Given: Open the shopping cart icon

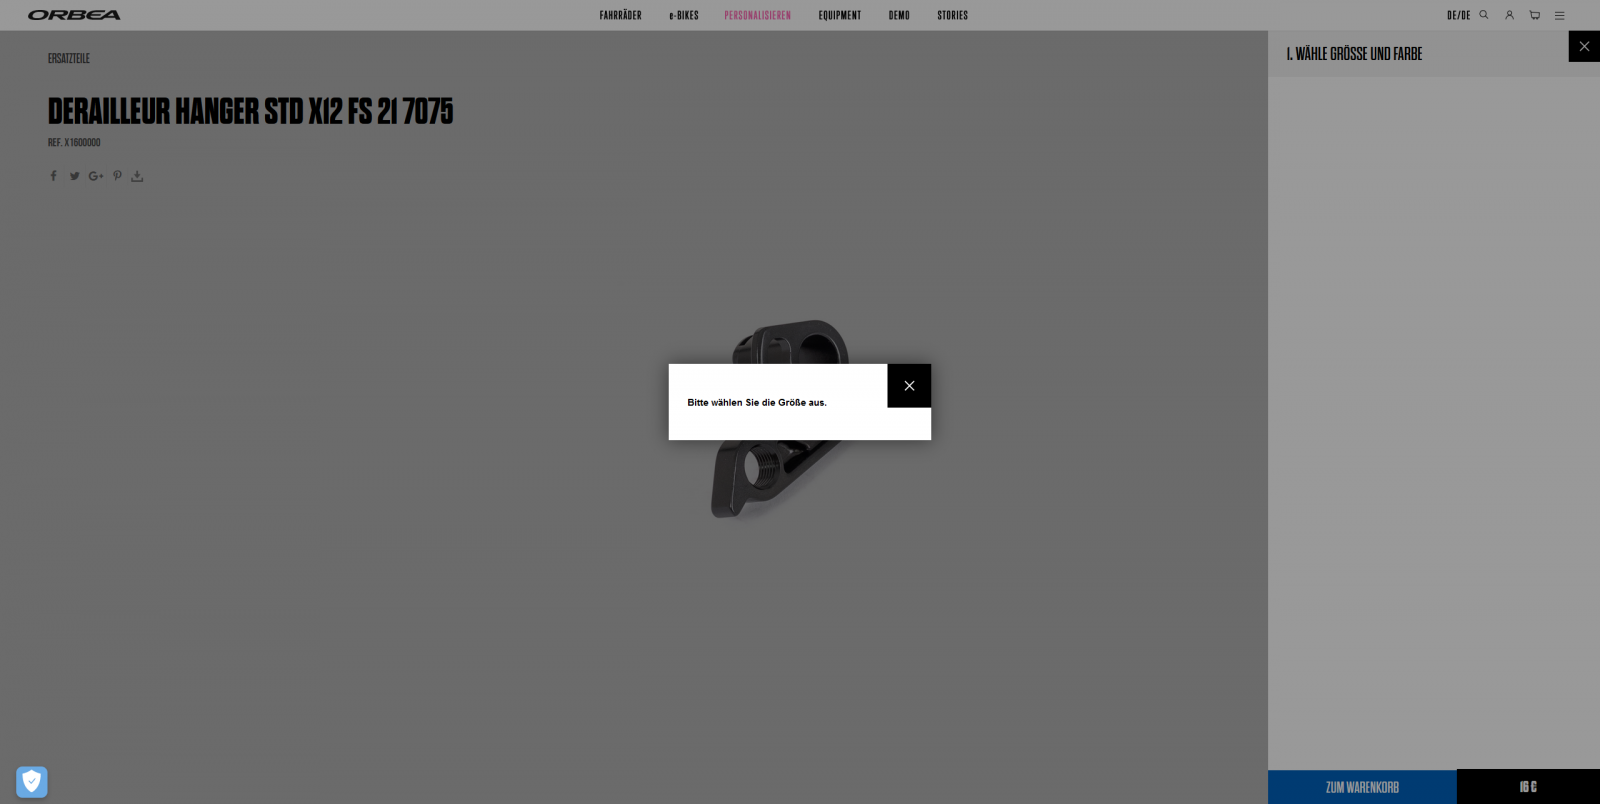Looking at the screenshot, I should pyautogui.click(x=1534, y=15).
